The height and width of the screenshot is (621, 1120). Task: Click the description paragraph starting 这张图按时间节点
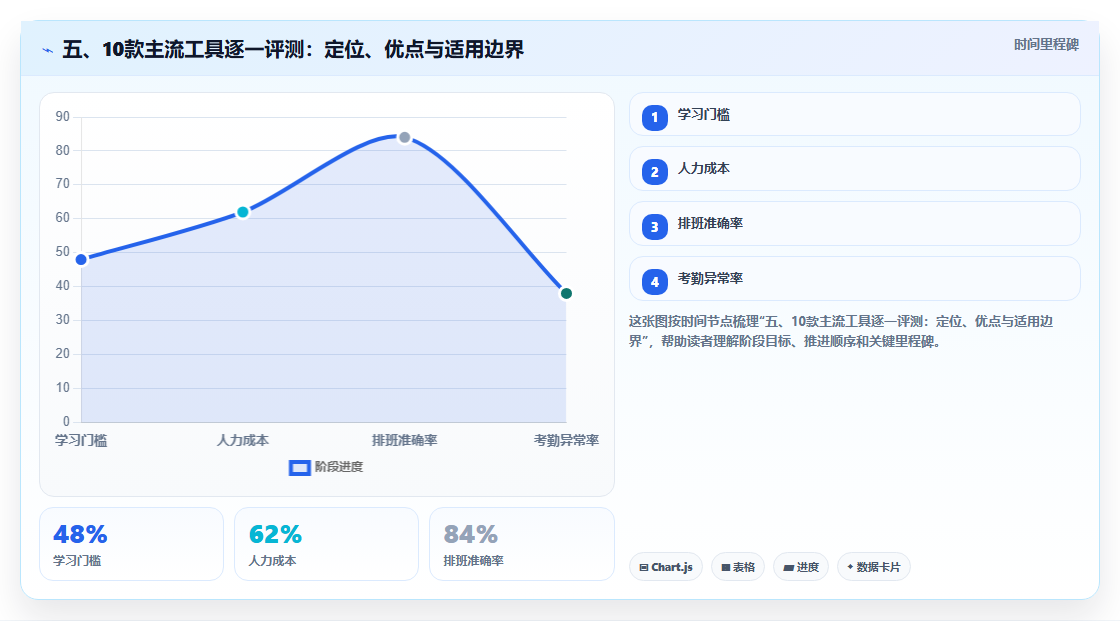[841, 331]
